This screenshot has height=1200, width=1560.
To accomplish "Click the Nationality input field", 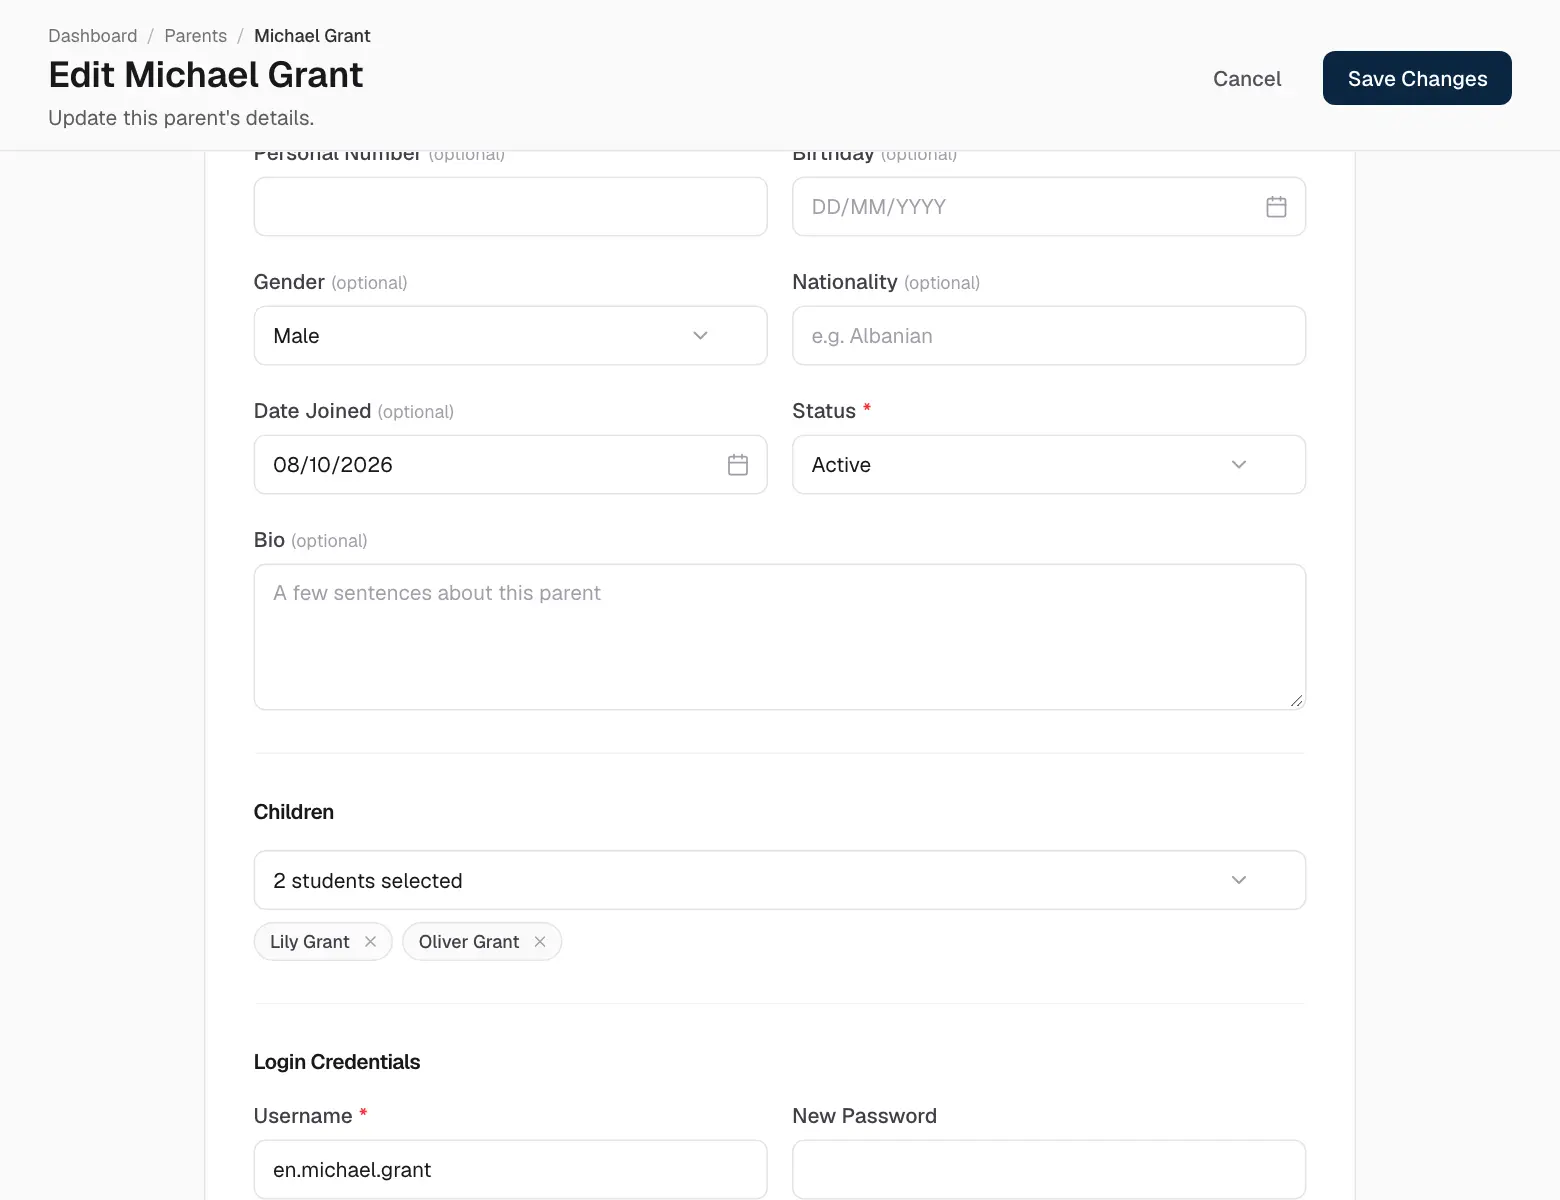I will pos(1049,336).
